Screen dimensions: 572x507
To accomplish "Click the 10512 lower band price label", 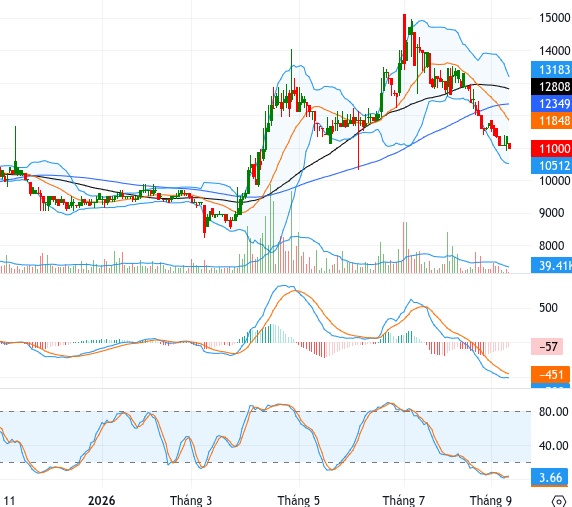I will 552,166.
